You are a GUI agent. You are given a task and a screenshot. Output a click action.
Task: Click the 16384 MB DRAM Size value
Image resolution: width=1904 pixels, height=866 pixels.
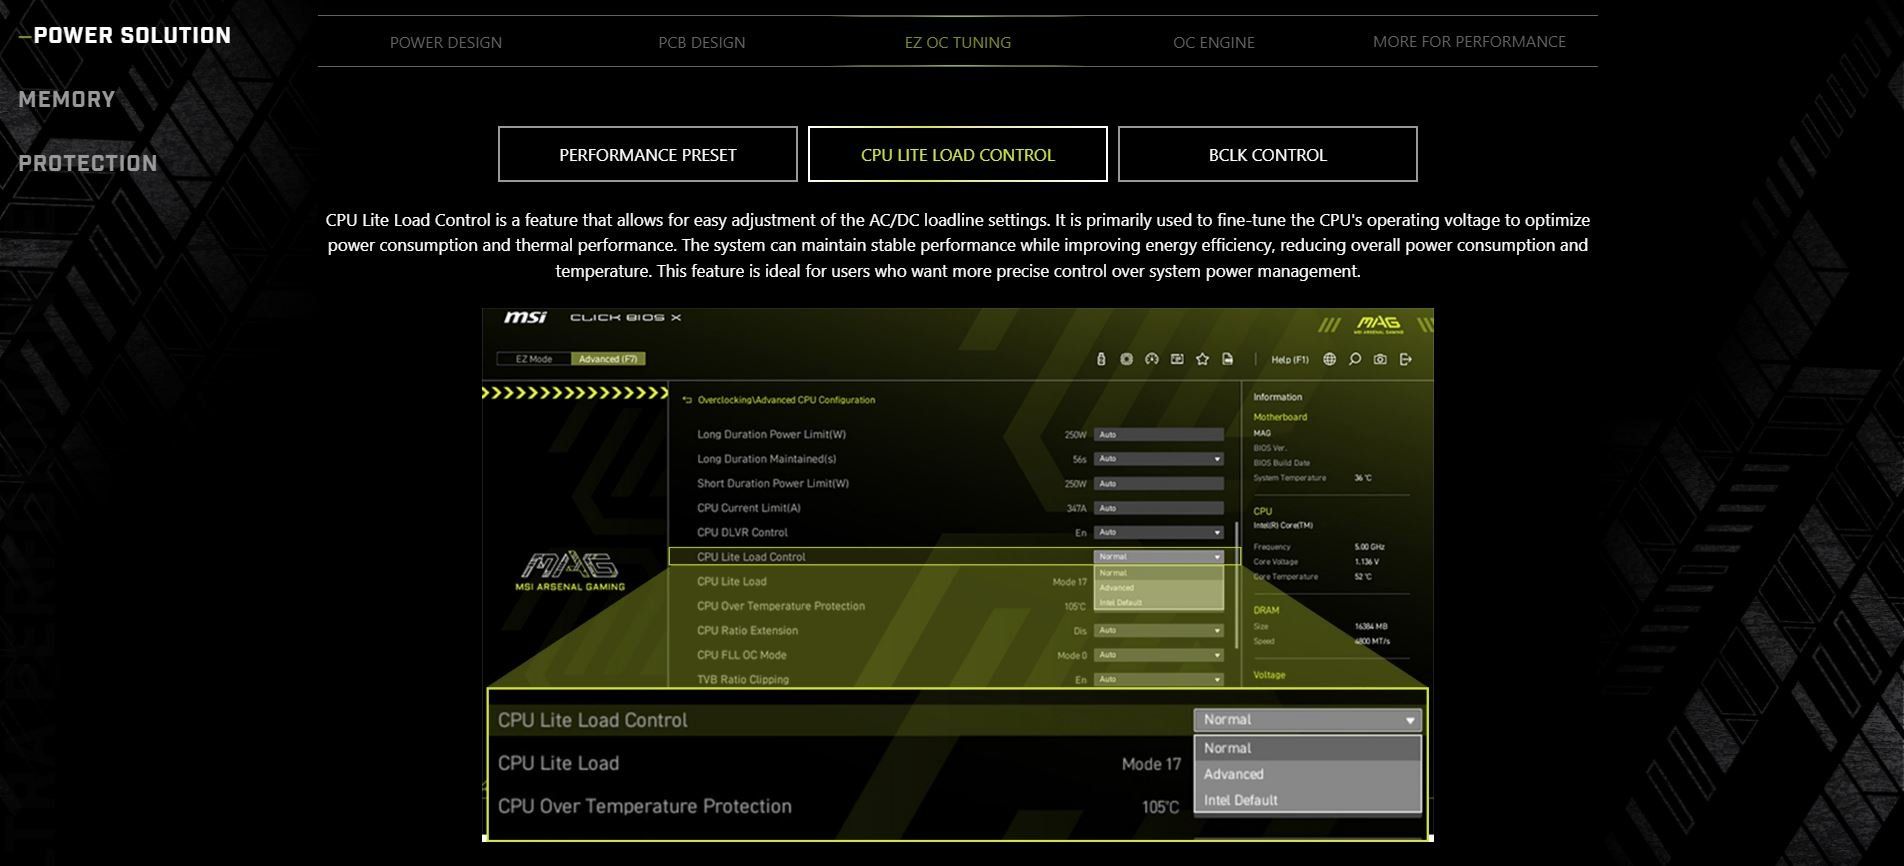[1371, 626]
